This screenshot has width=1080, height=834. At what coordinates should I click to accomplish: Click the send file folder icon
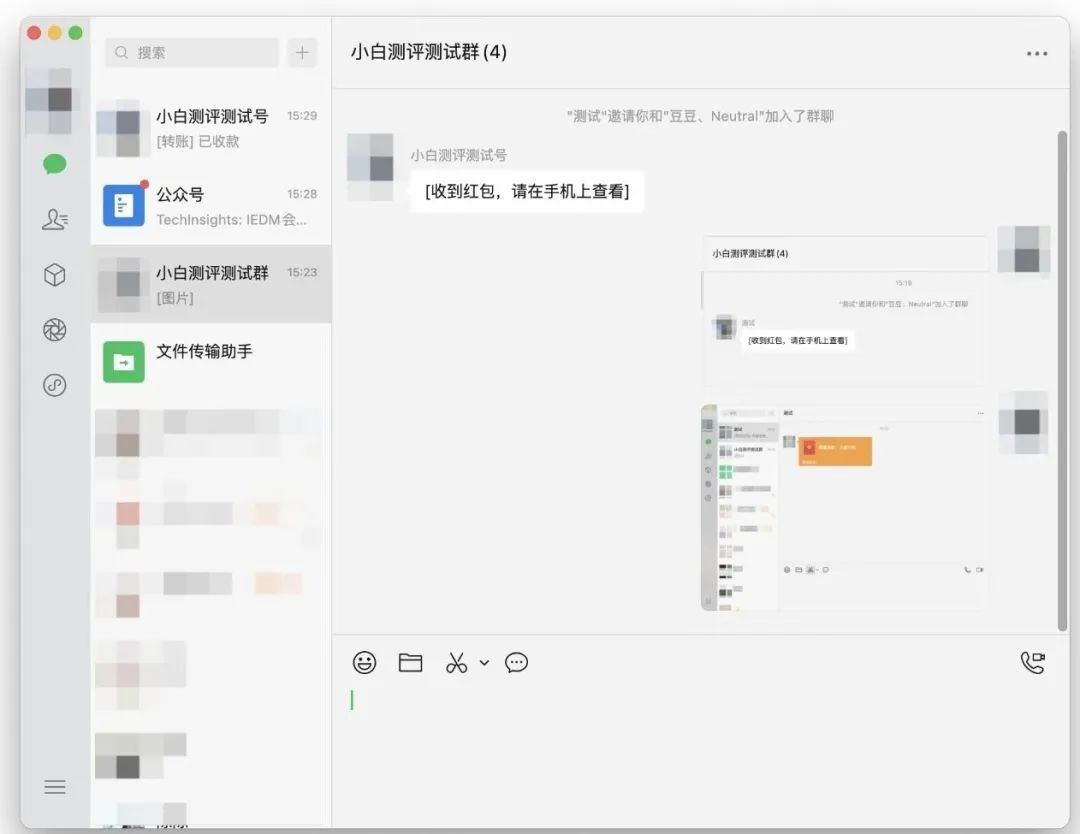click(x=410, y=662)
